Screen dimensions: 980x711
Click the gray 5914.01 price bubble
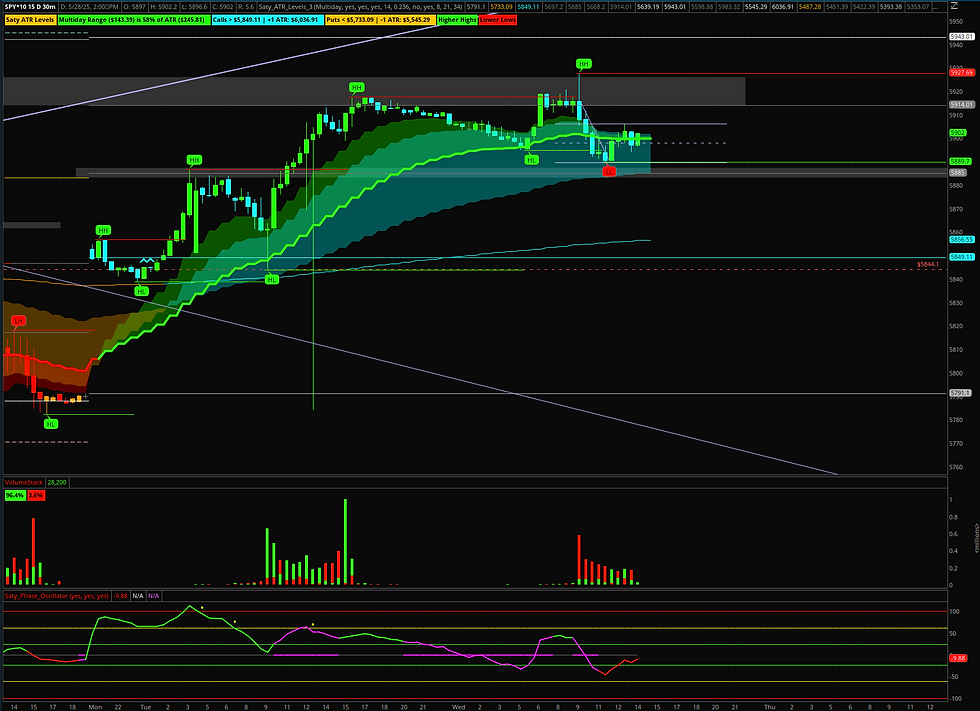pos(962,105)
